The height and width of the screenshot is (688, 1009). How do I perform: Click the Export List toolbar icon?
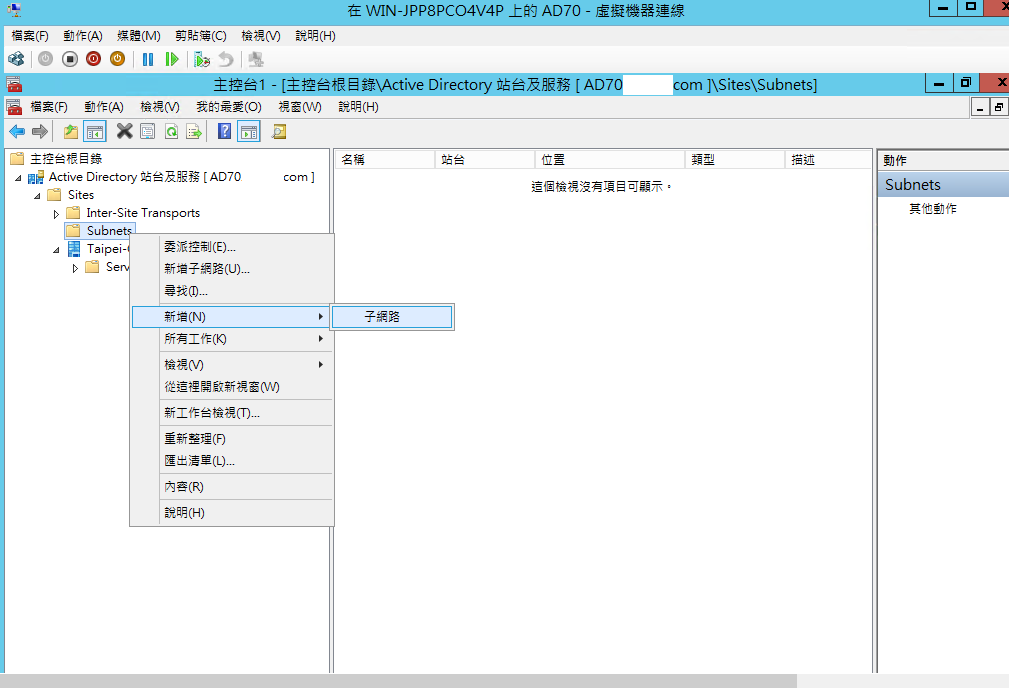click(194, 132)
